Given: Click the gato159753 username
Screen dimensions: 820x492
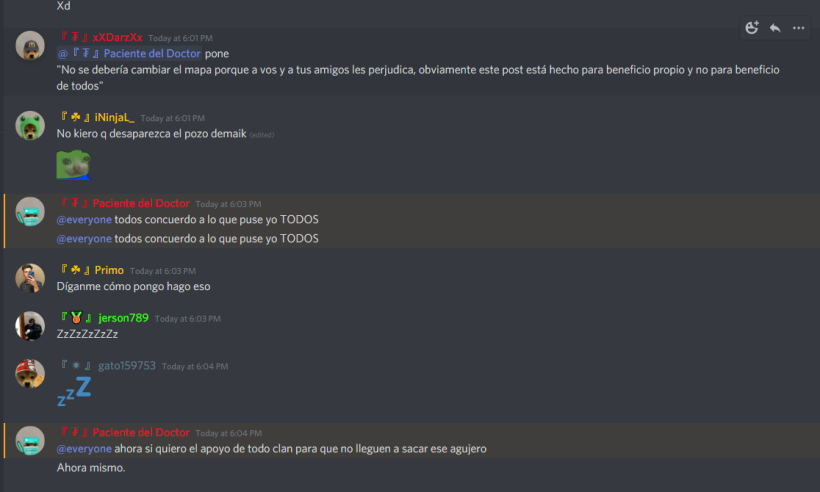Looking at the screenshot, I should click(127, 366).
